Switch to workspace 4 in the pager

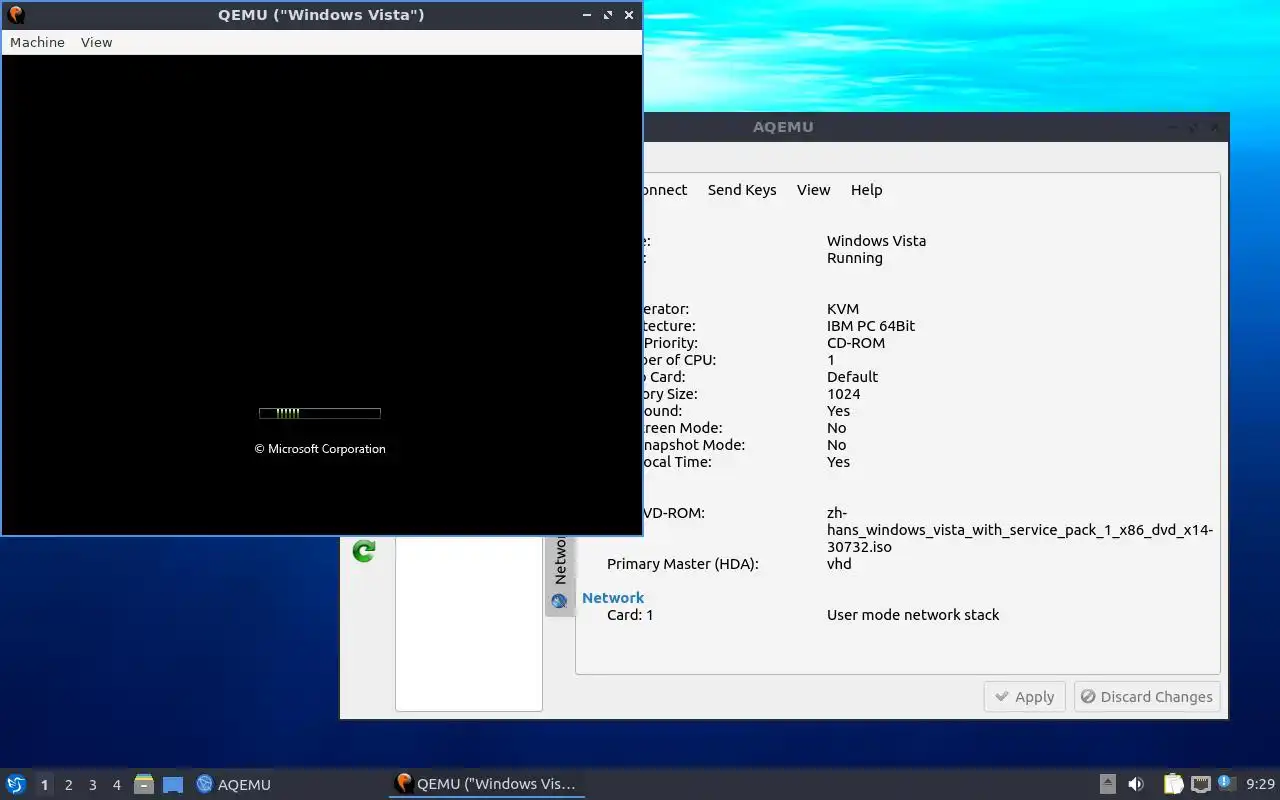point(116,785)
